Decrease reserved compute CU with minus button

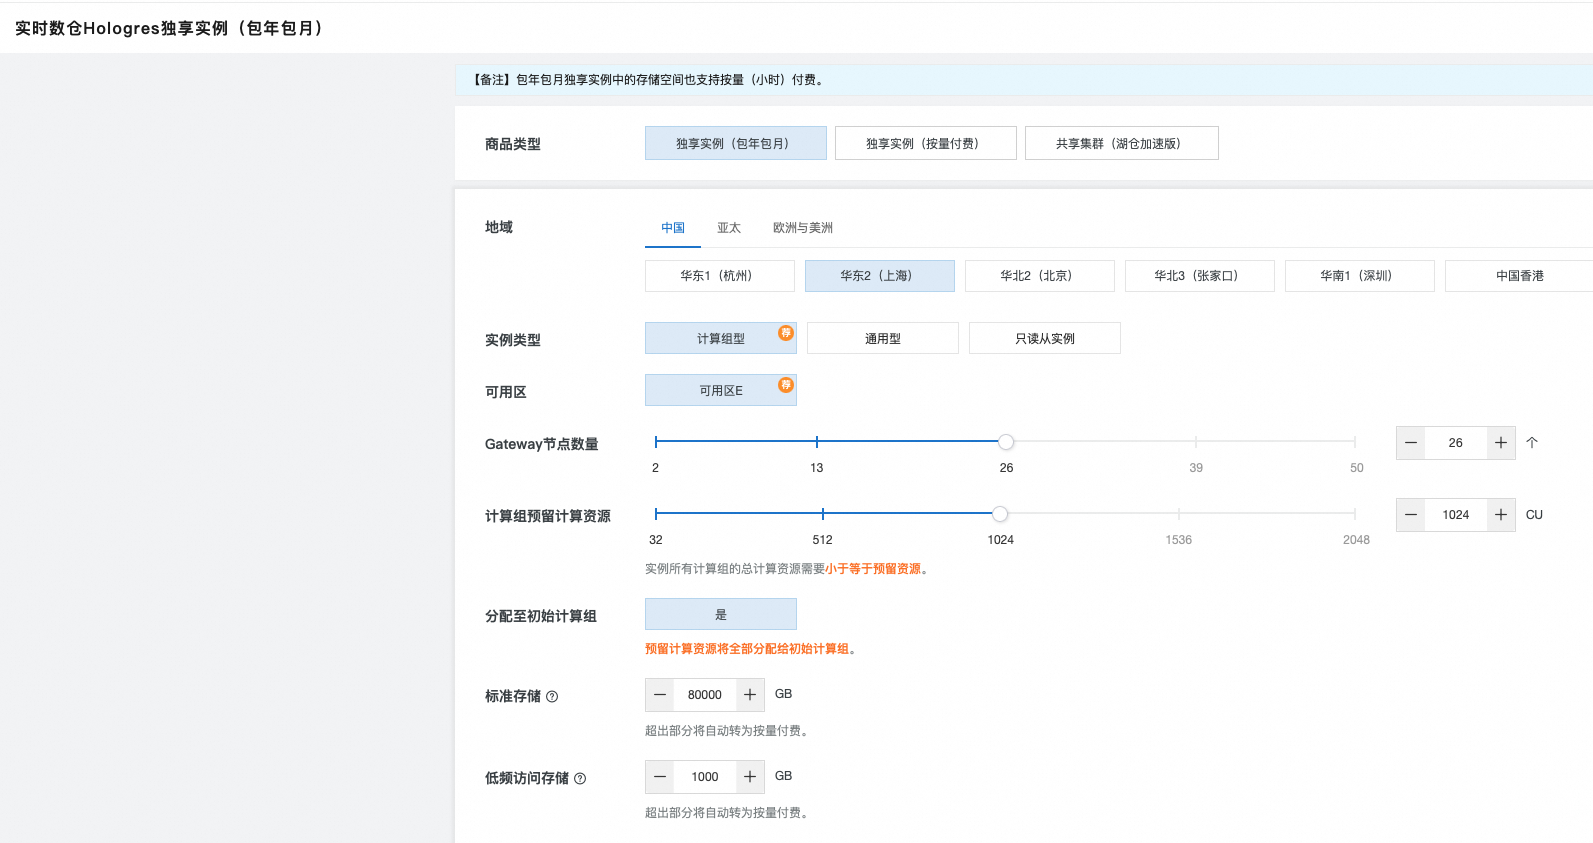1411,515
